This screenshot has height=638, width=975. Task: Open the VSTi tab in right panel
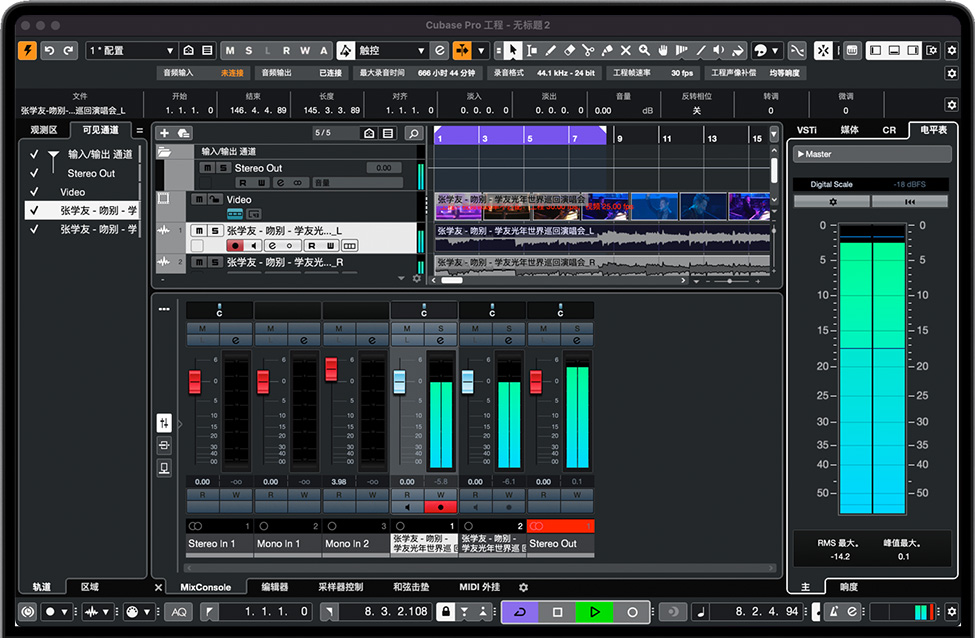point(806,130)
